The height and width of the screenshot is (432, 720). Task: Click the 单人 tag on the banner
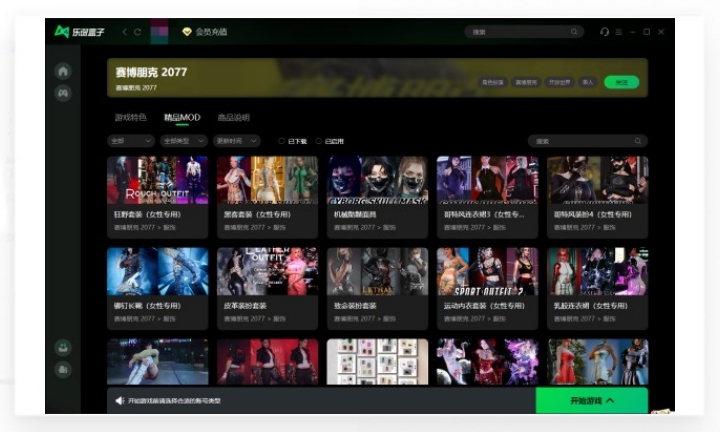pyautogui.click(x=588, y=82)
